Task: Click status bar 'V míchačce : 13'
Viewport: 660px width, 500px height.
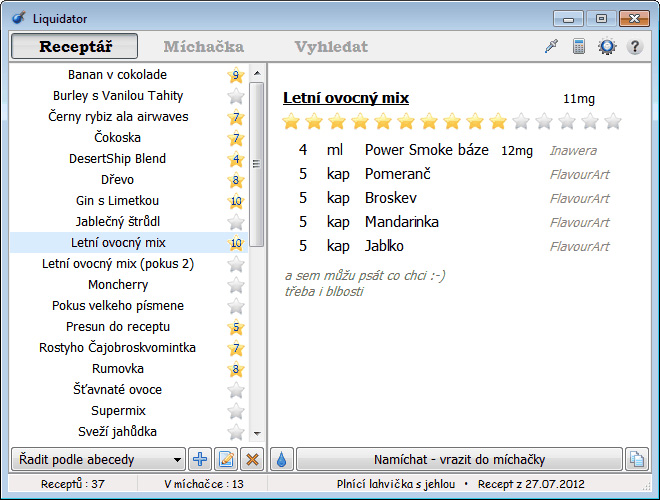Action: [x=204, y=484]
